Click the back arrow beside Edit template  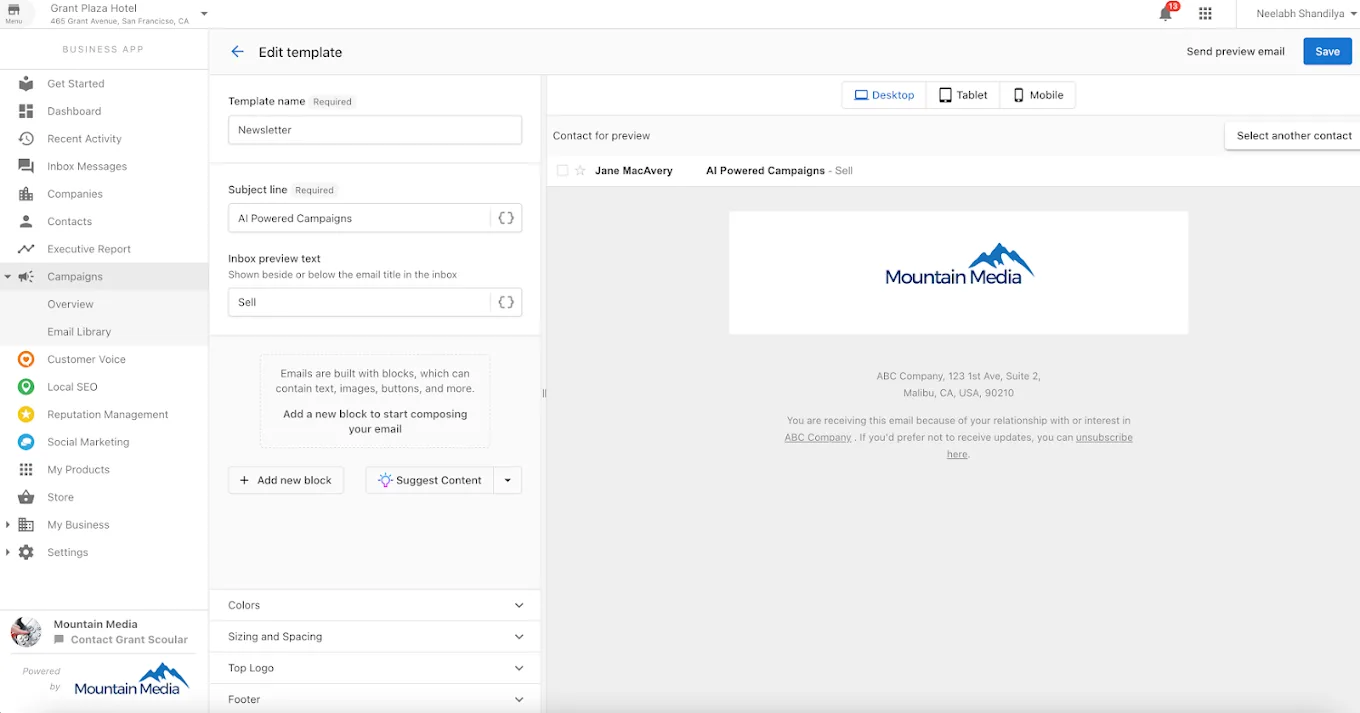[237, 52]
